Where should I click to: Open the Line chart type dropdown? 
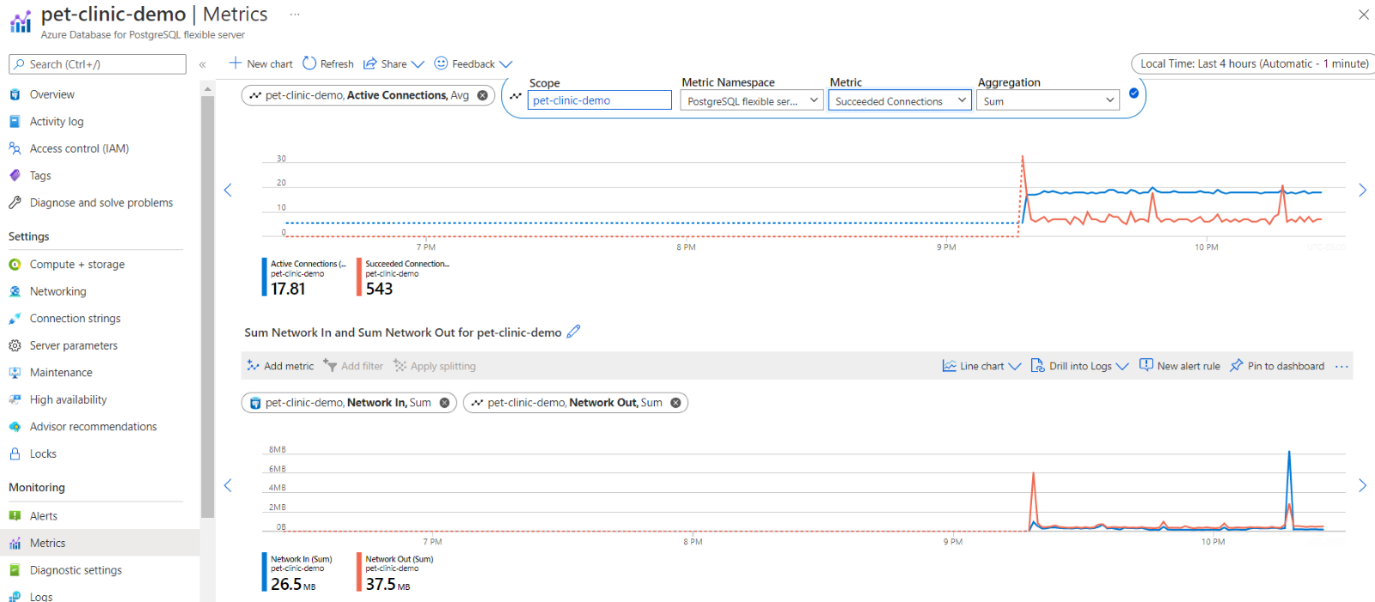[982, 366]
